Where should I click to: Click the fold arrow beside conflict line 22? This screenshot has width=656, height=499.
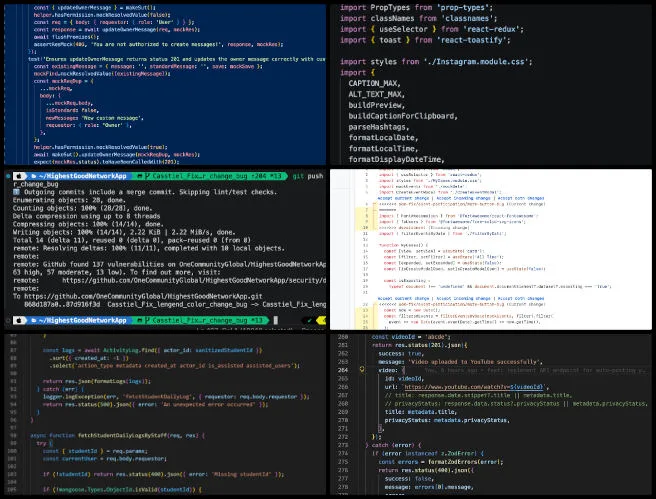(x=374, y=305)
